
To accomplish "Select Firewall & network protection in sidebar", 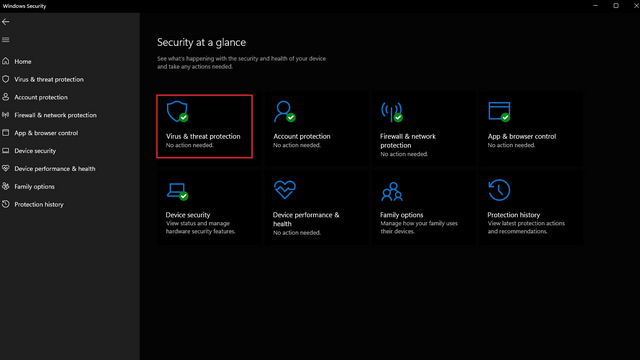I will (56, 115).
